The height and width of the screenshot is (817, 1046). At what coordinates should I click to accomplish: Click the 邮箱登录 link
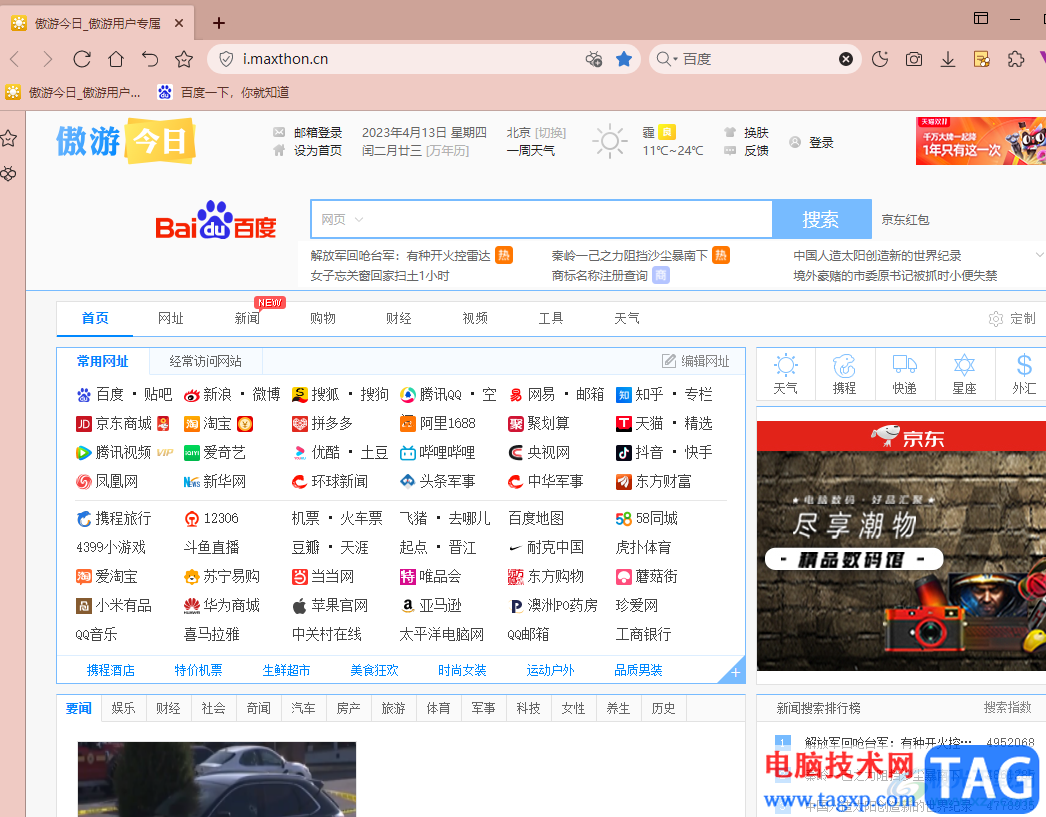click(318, 133)
